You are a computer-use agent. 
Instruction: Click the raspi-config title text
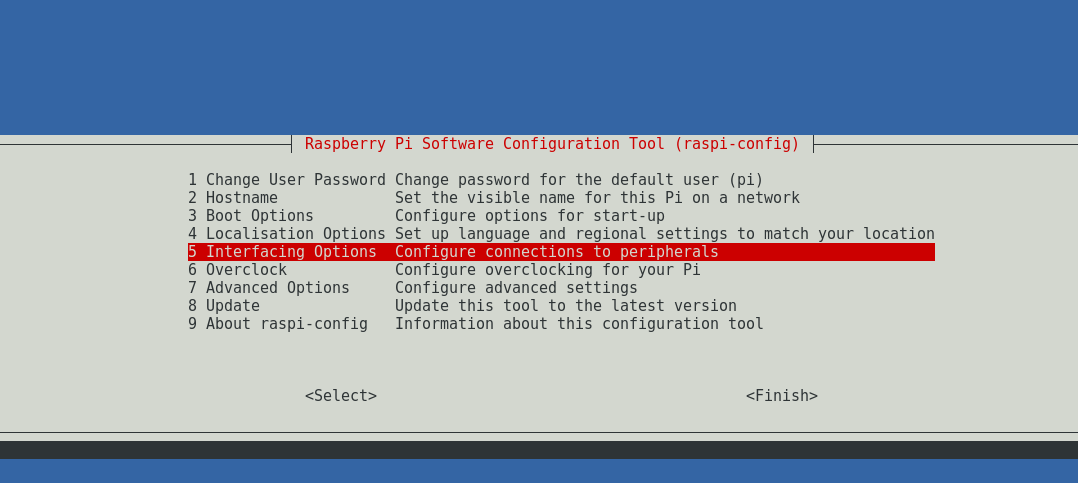coord(552,144)
